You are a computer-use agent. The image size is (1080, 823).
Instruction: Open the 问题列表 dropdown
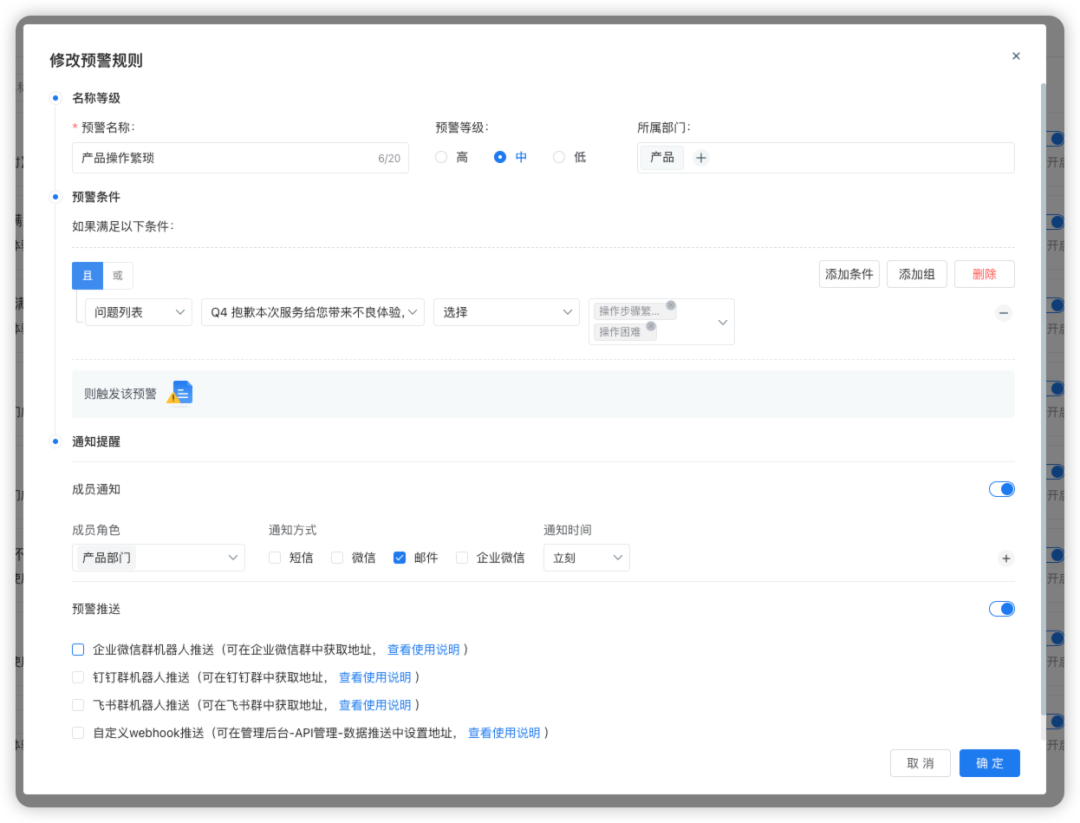coord(138,312)
